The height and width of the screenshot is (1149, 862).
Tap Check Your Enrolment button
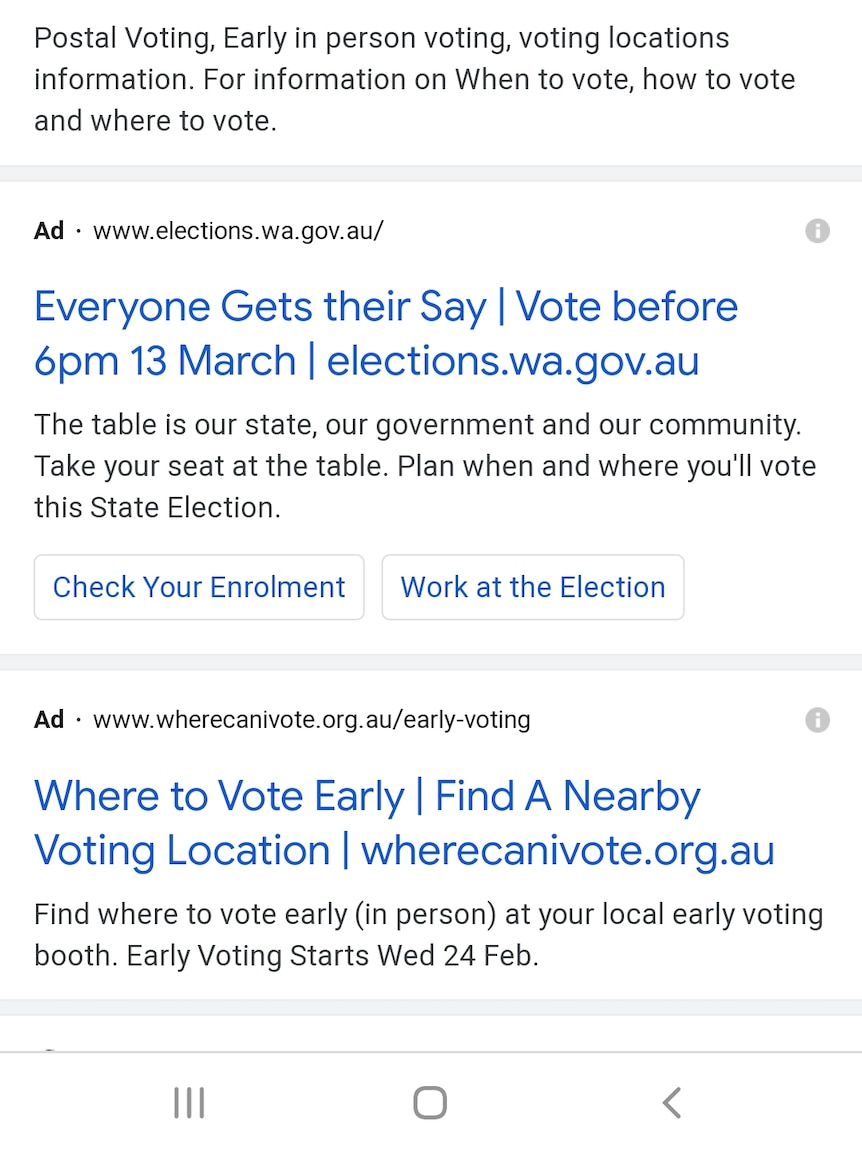[x=199, y=587]
